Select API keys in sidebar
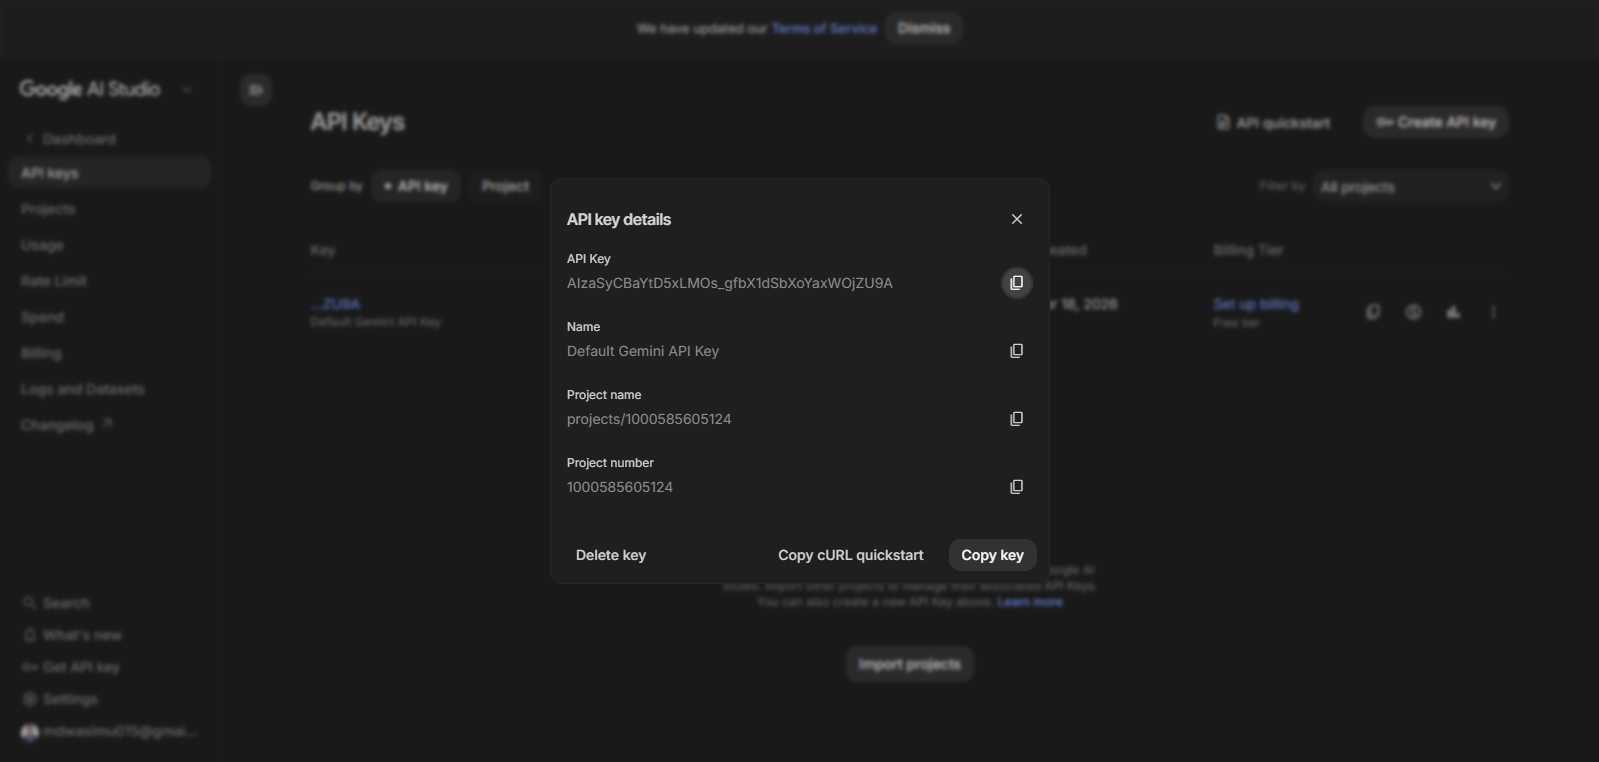Image resolution: width=1599 pixels, height=762 pixels. click(109, 173)
